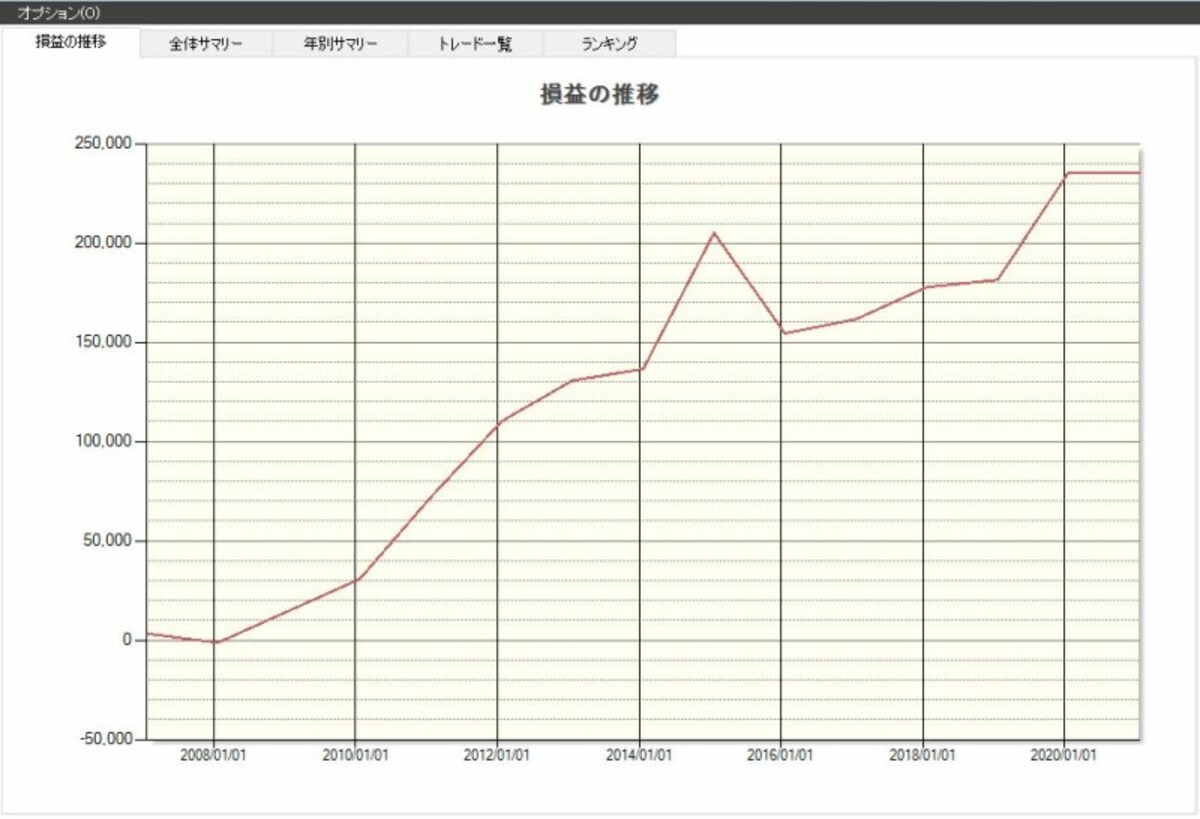
Task: Click the profit line dip at 2016/01/01
Action: pos(781,333)
